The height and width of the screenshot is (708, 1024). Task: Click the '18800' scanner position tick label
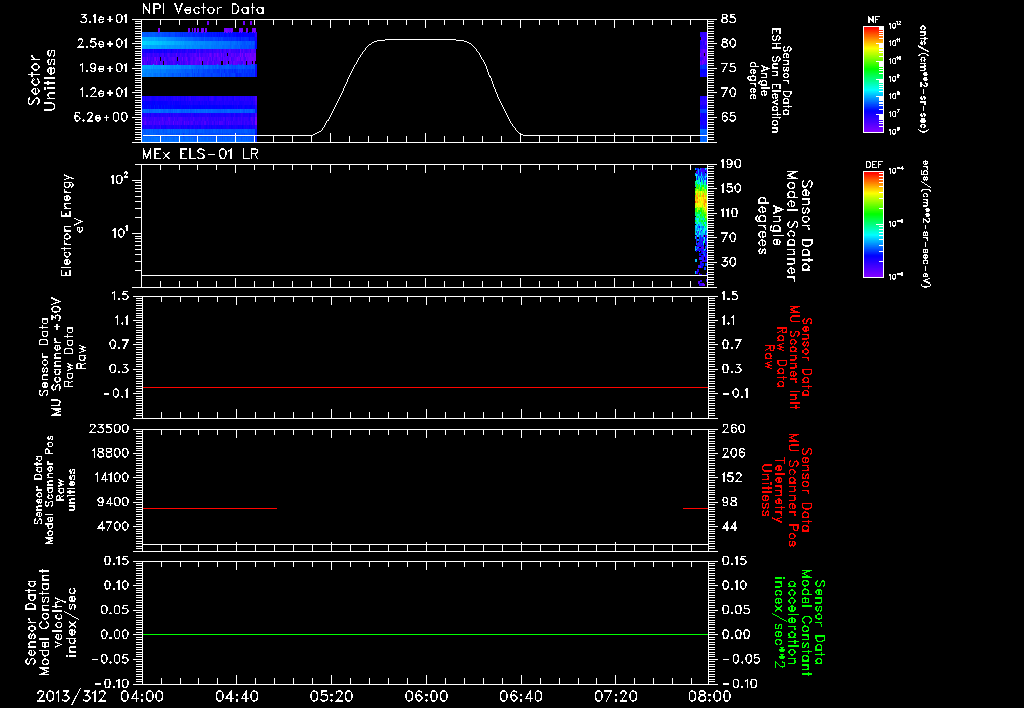(x=108, y=453)
